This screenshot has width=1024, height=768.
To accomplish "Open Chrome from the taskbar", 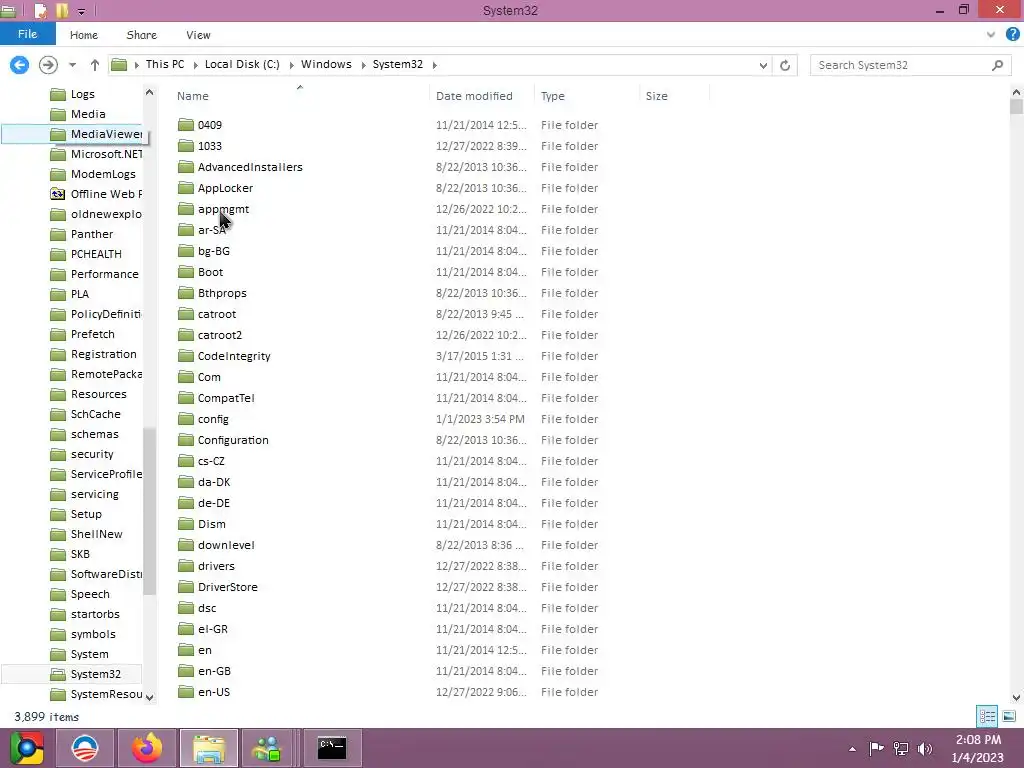I will pyautogui.click(x=27, y=748).
